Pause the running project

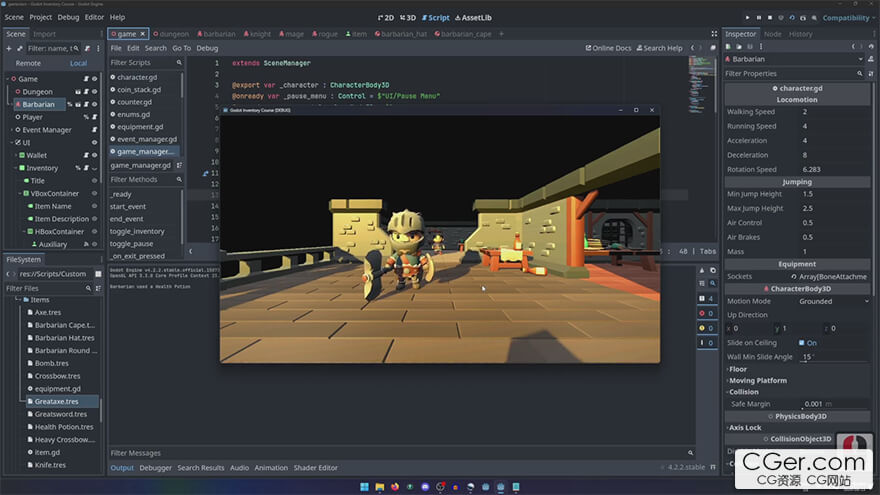point(758,18)
